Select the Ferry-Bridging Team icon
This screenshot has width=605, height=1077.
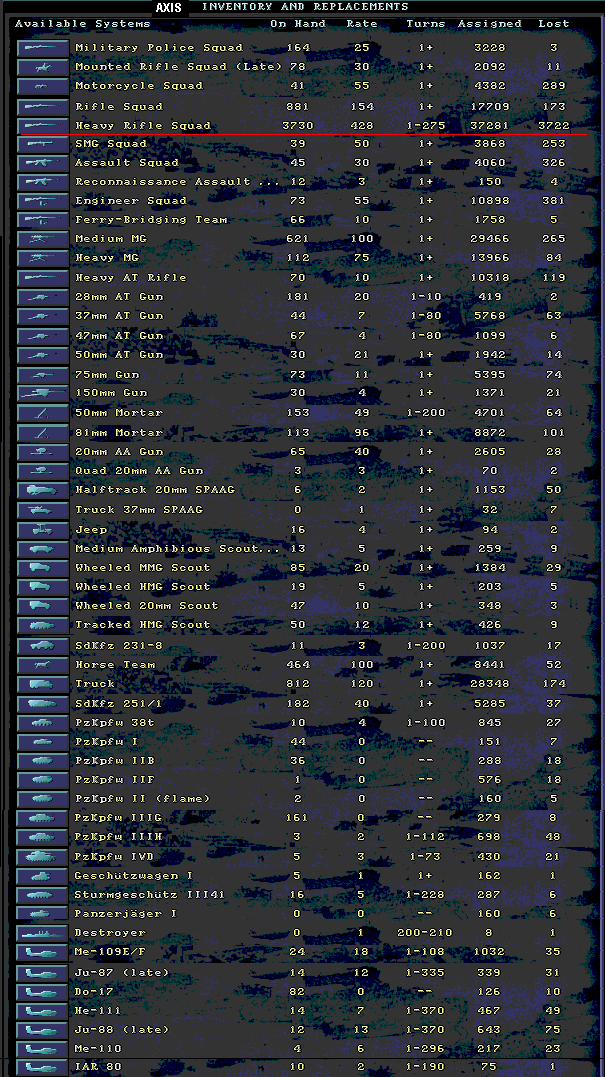43,220
